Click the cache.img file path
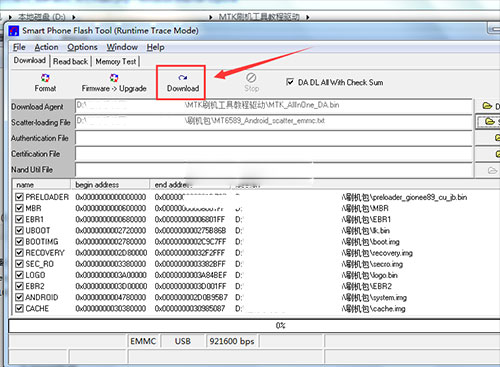 coord(373,309)
